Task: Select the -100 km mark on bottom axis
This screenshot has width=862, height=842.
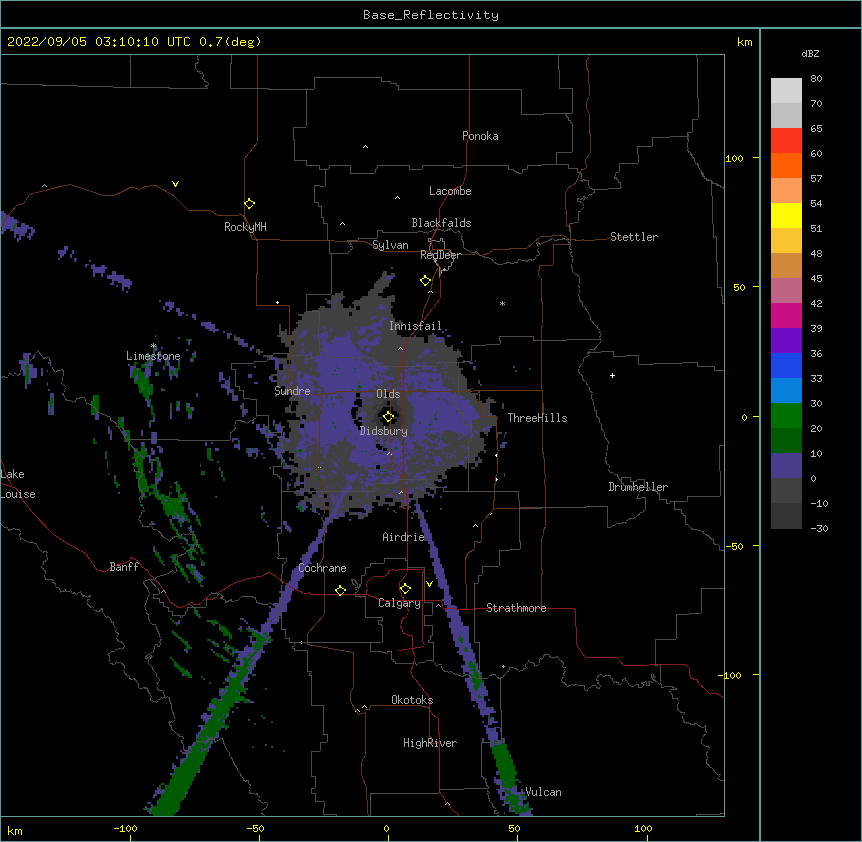Action: (x=125, y=828)
